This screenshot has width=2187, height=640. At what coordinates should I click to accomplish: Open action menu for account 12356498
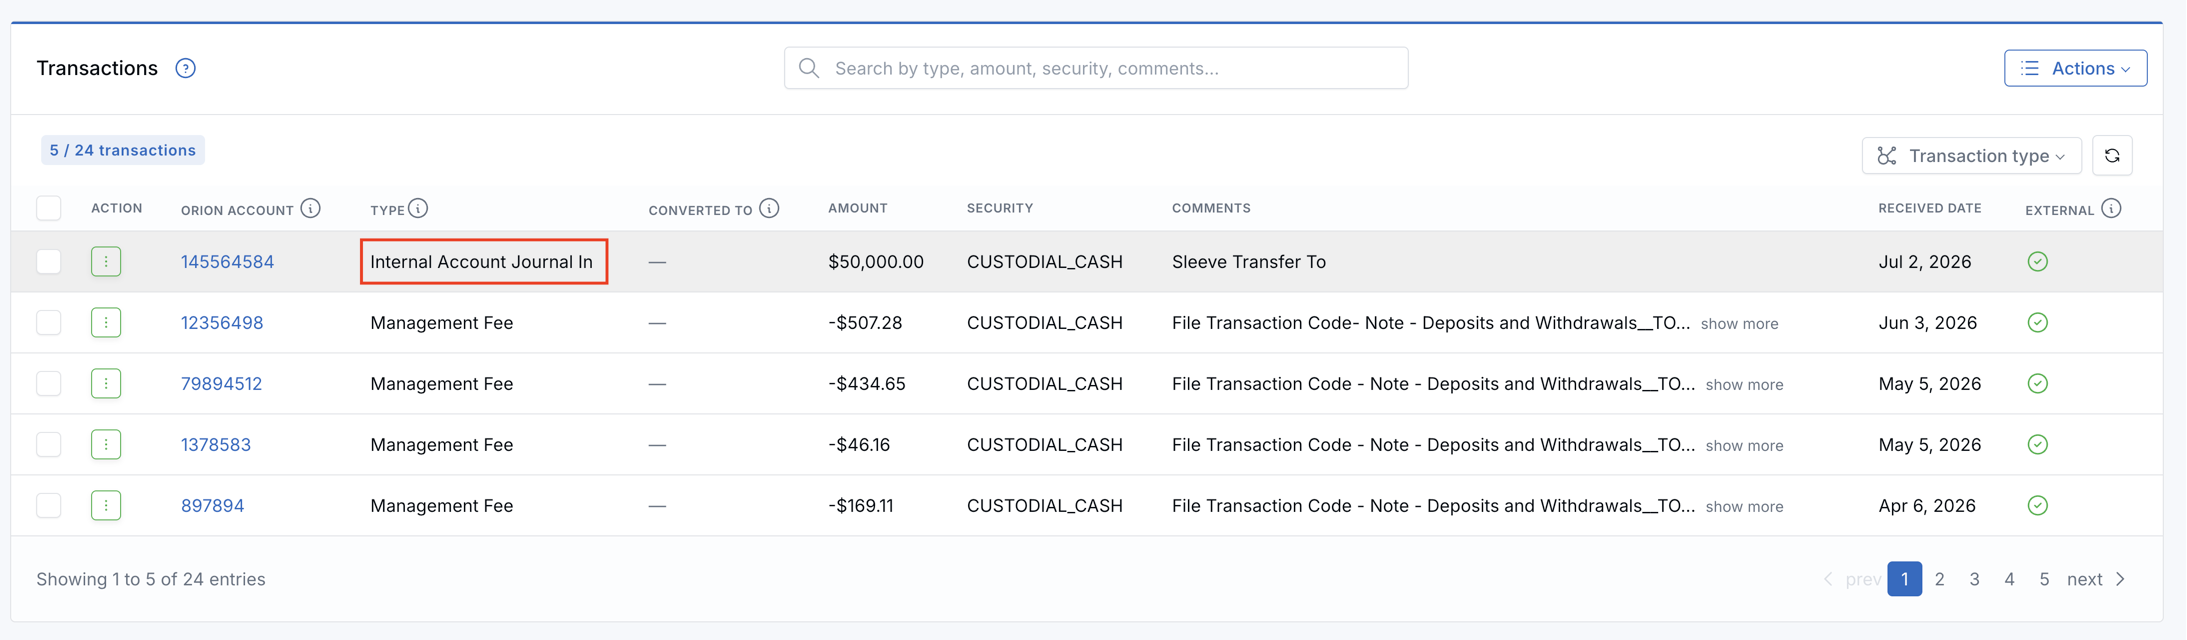pos(106,323)
